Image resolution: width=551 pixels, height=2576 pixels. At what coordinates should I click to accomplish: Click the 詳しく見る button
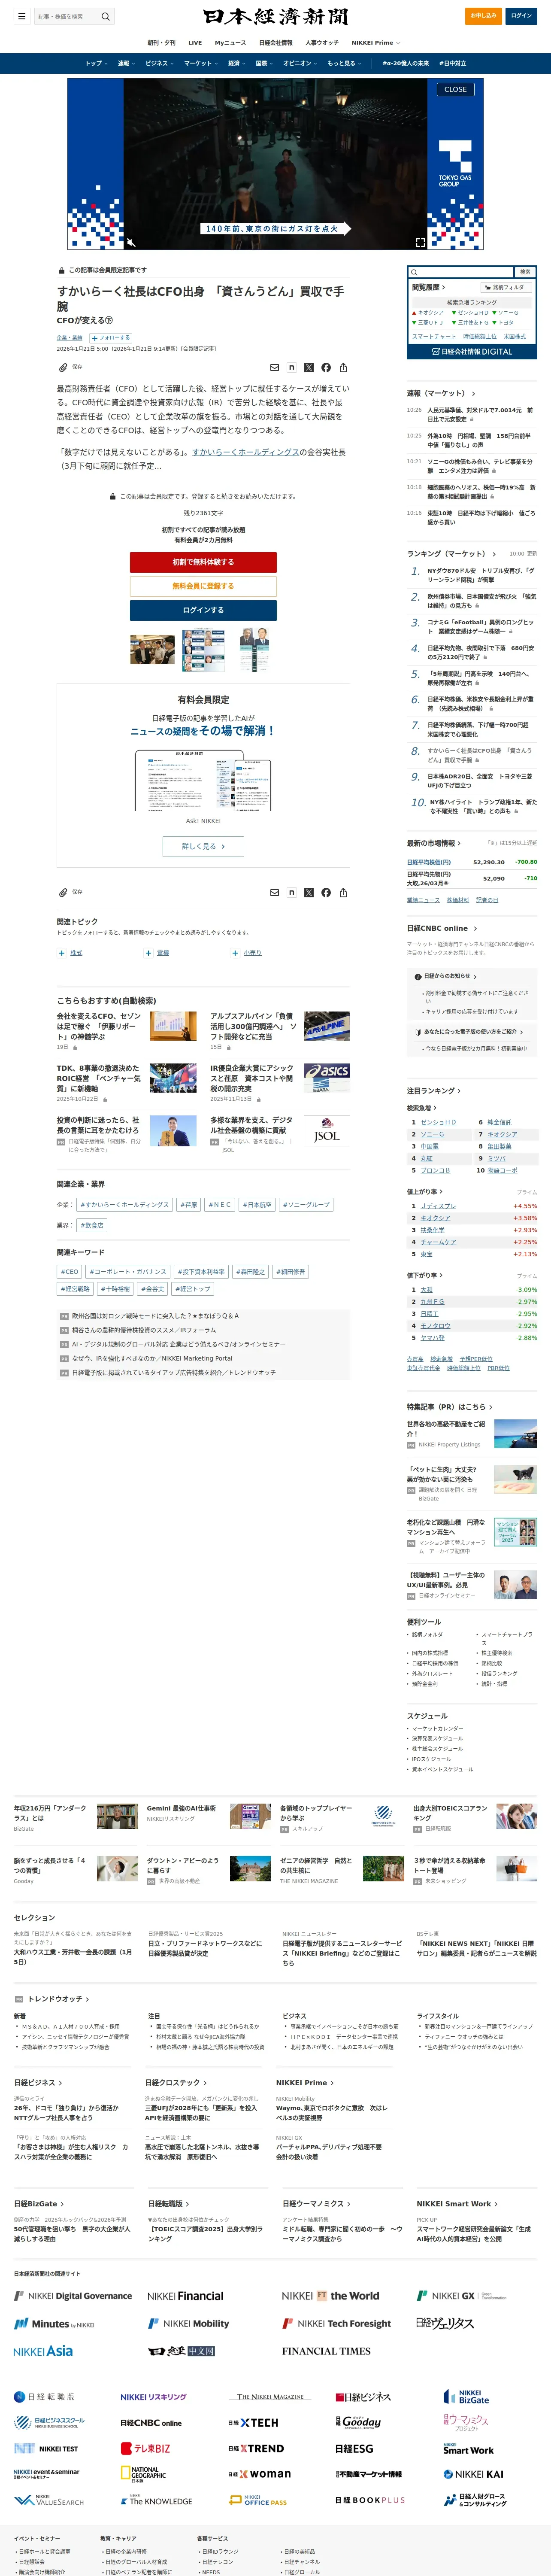203,846
